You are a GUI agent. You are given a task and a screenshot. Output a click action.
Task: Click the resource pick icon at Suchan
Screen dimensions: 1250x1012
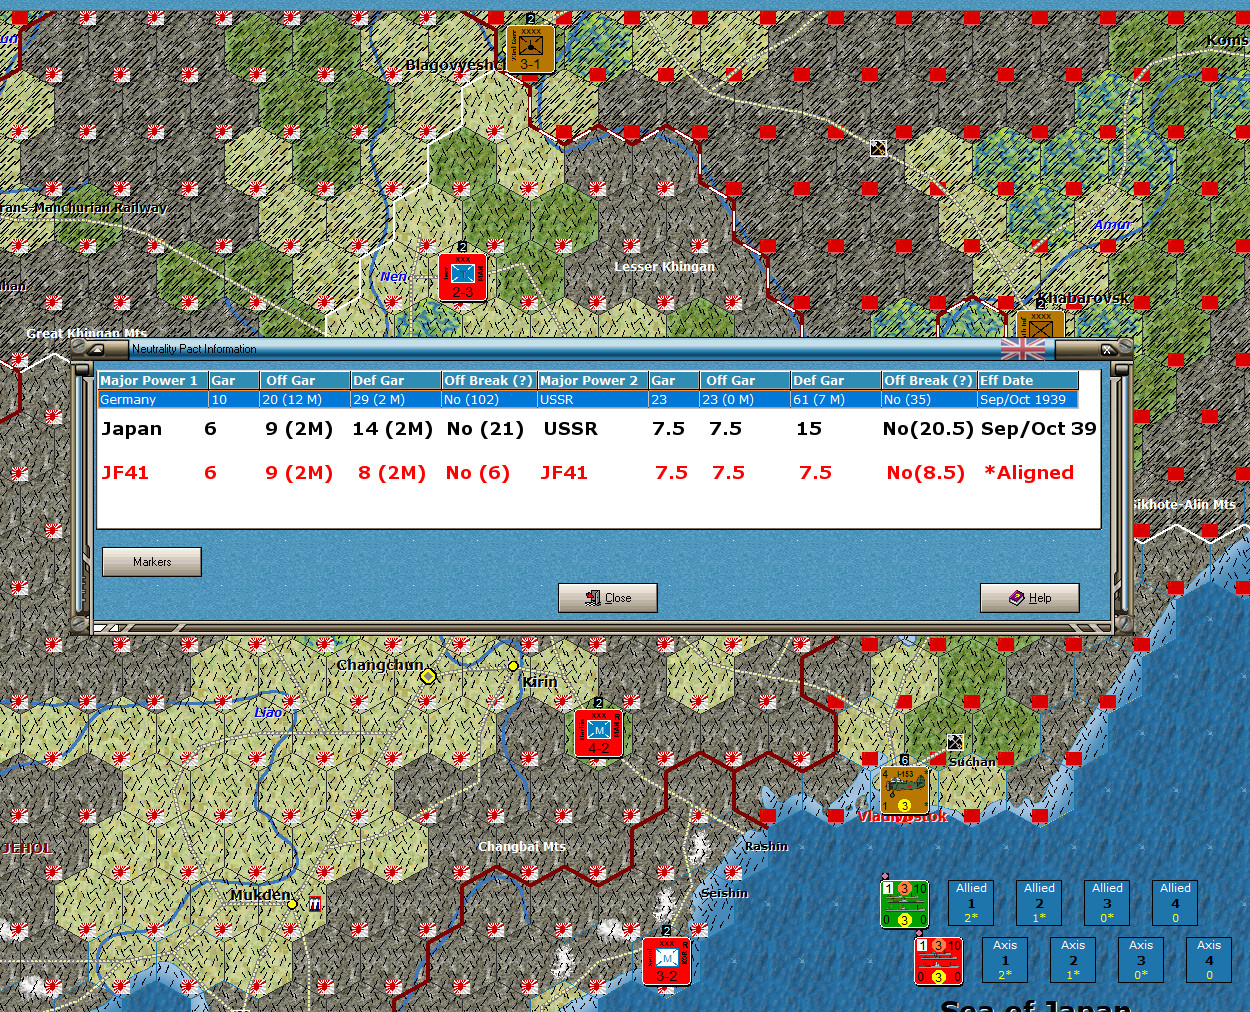coord(955,742)
